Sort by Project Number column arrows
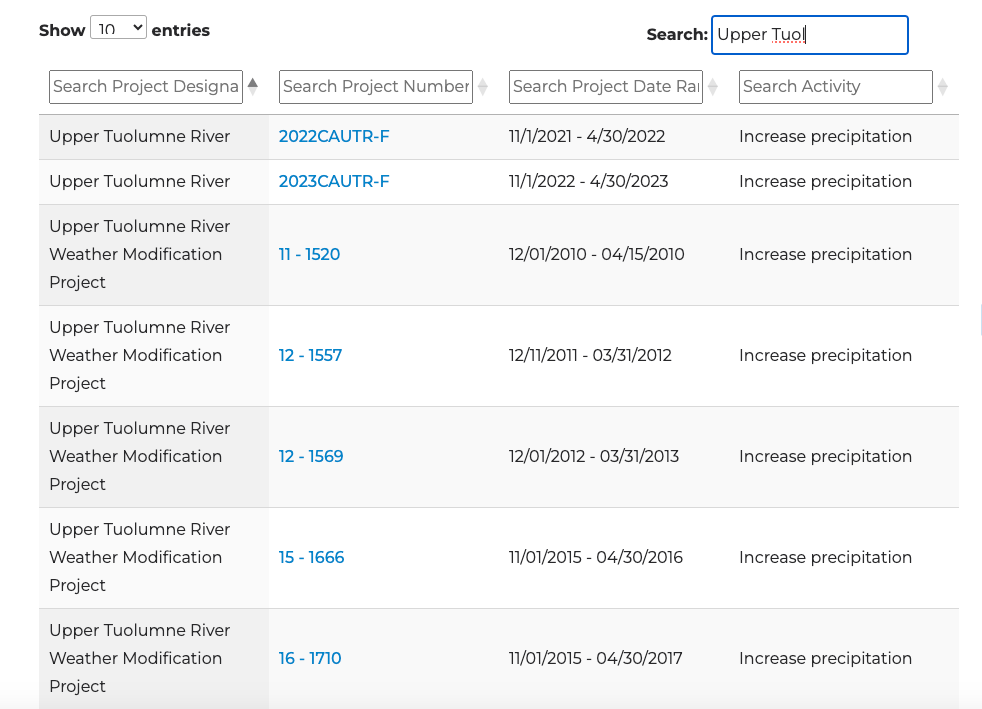This screenshot has height=709, width=982. [483, 86]
